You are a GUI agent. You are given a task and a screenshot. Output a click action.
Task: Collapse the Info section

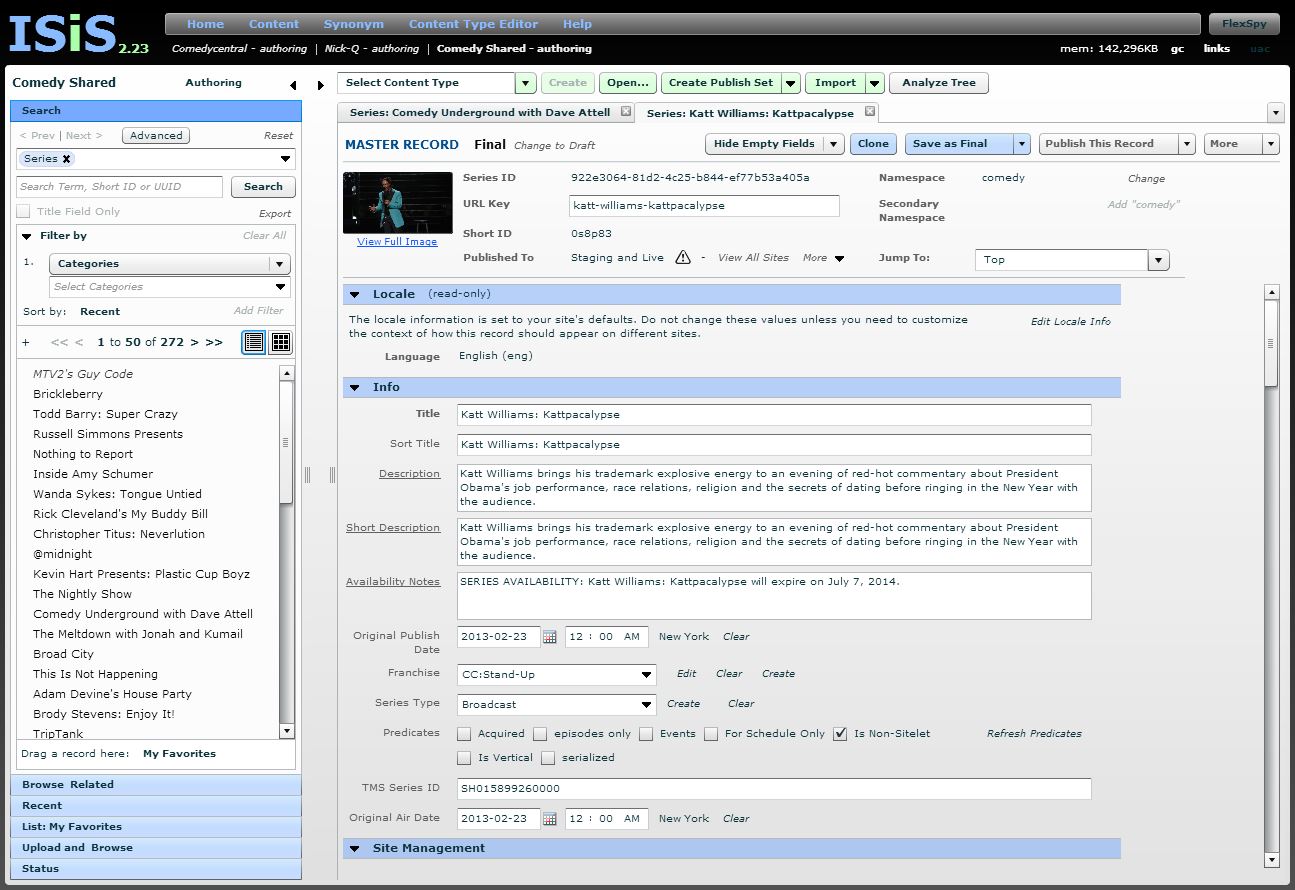pos(354,388)
